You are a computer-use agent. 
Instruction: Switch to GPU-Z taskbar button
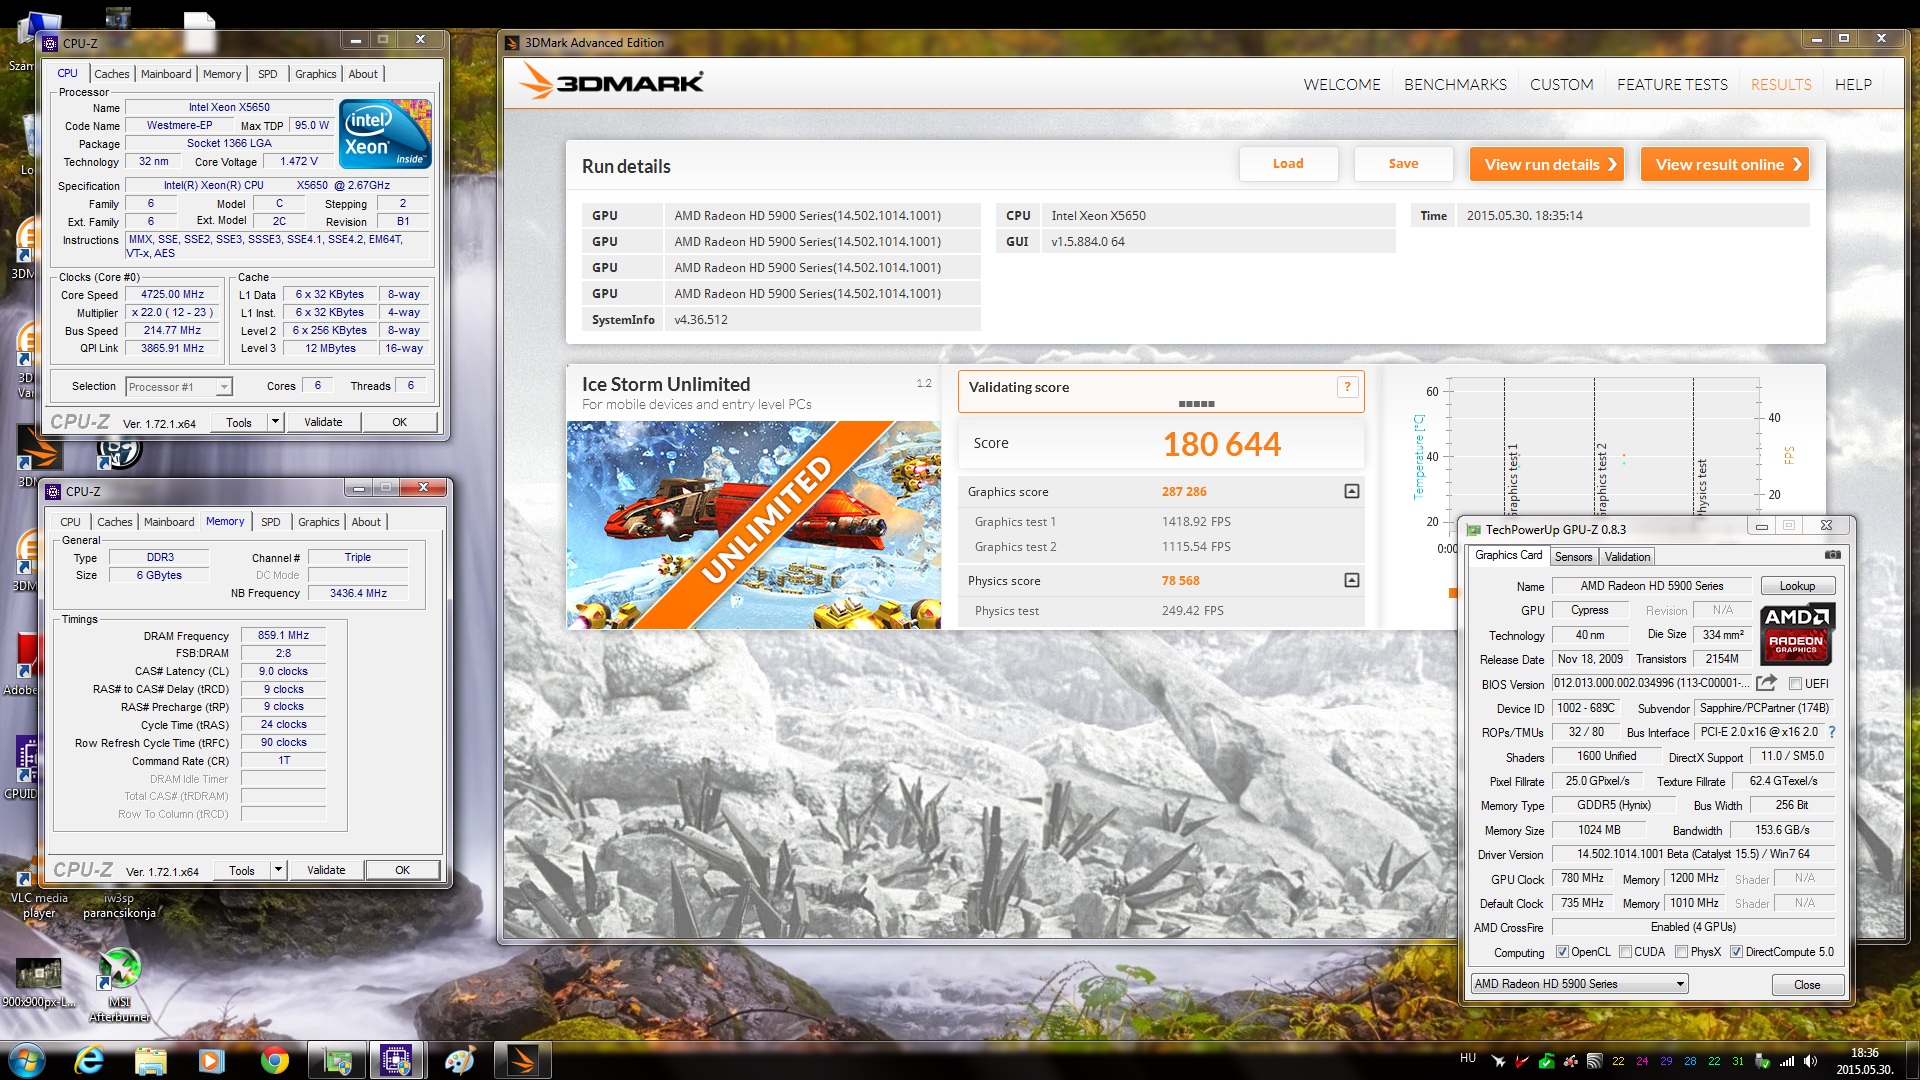point(337,1059)
